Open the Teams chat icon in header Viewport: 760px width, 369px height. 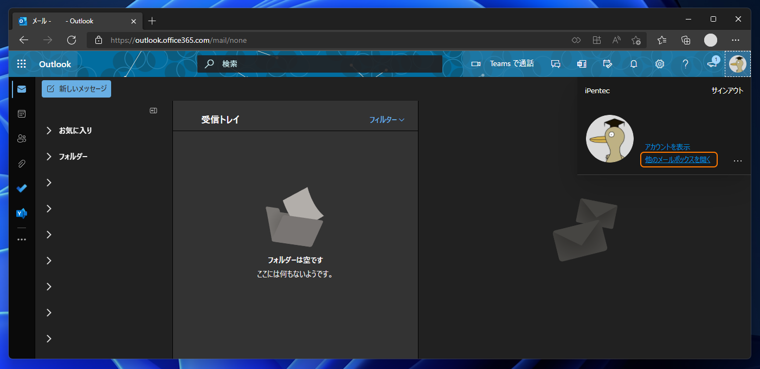coord(556,64)
